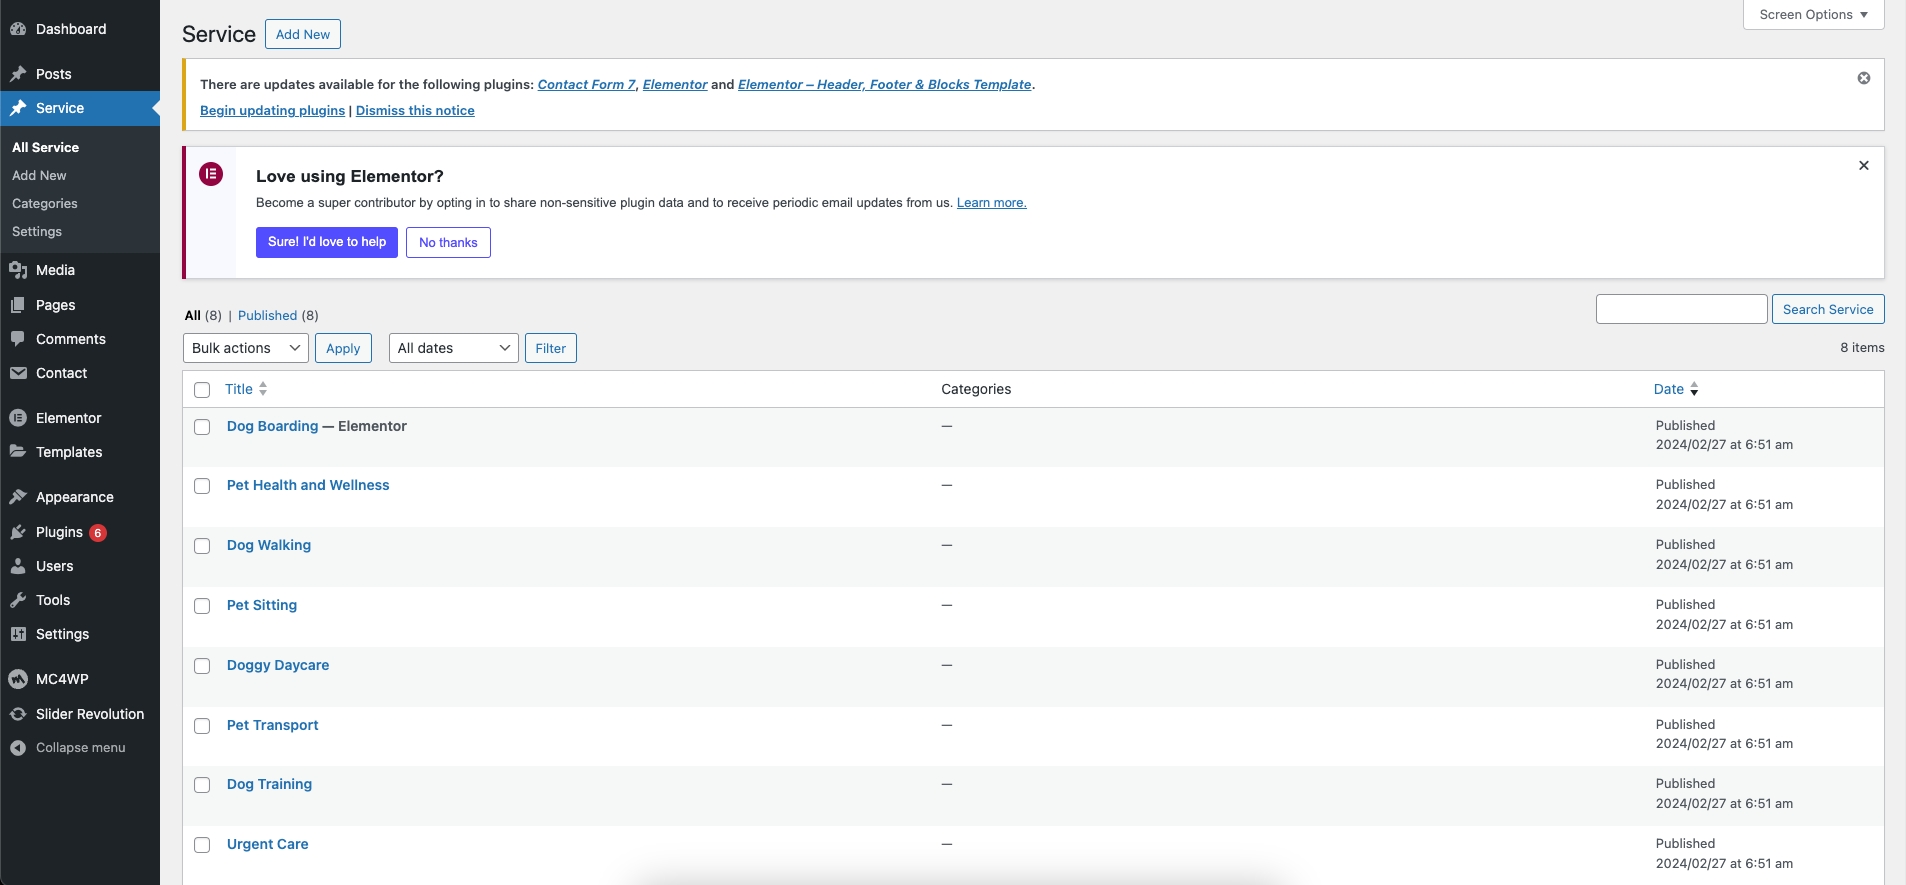
Task: Click the Collapse menu arrow icon
Action: pyautogui.click(x=18, y=748)
